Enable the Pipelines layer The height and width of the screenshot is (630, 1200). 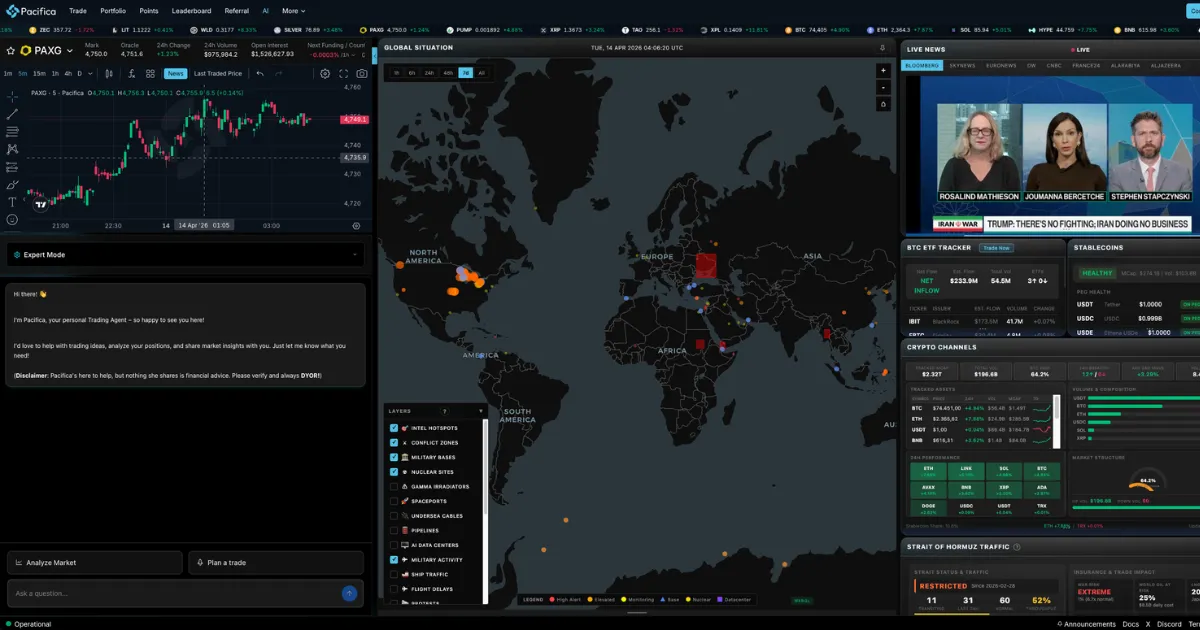pos(394,531)
